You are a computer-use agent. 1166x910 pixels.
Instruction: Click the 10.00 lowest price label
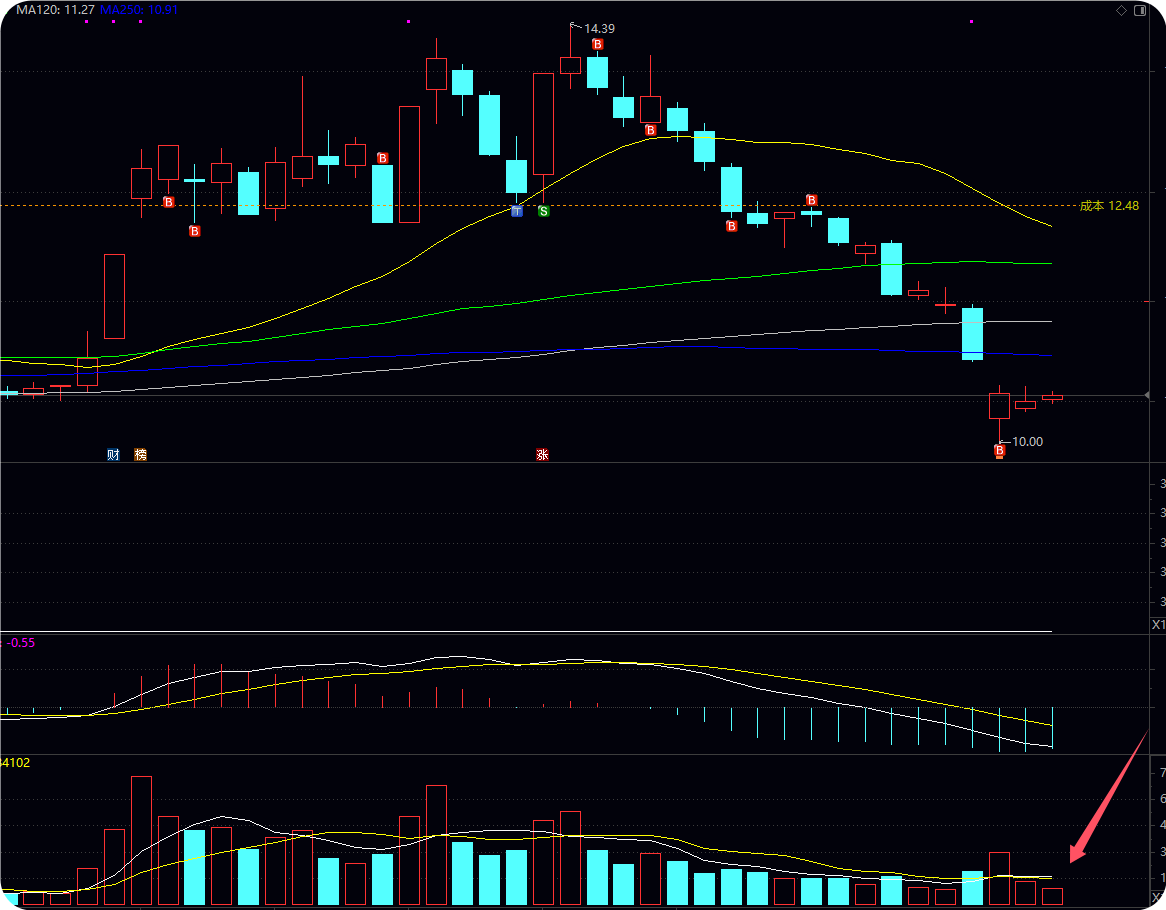(x=1028, y=442)
